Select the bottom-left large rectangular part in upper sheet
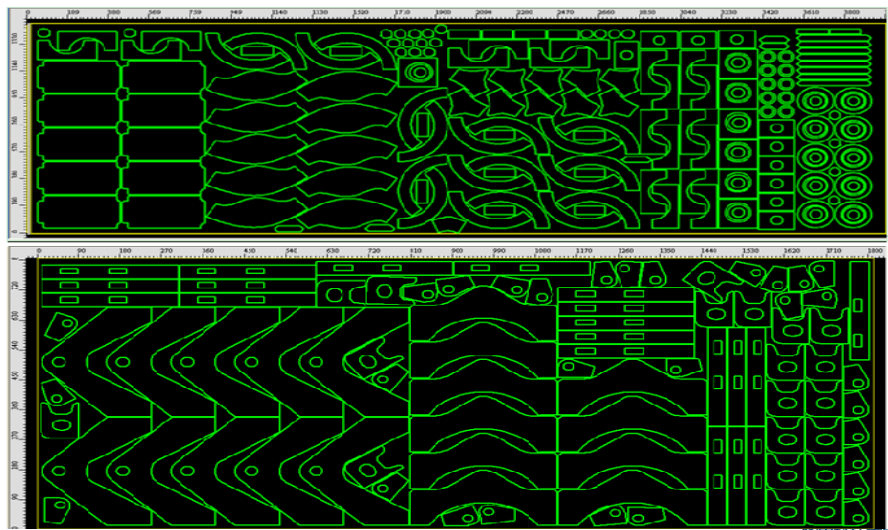This screenshot has height=530, width=888. (x=79, y=208)
